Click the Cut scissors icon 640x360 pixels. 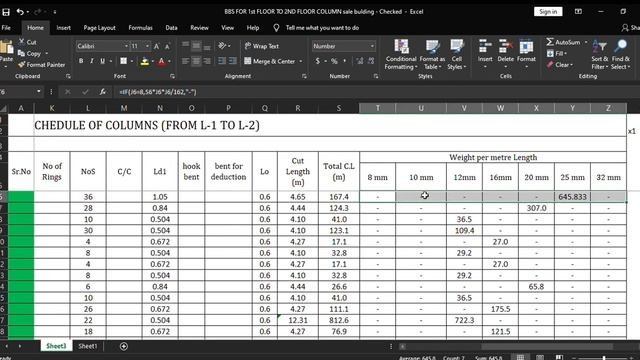22,42
